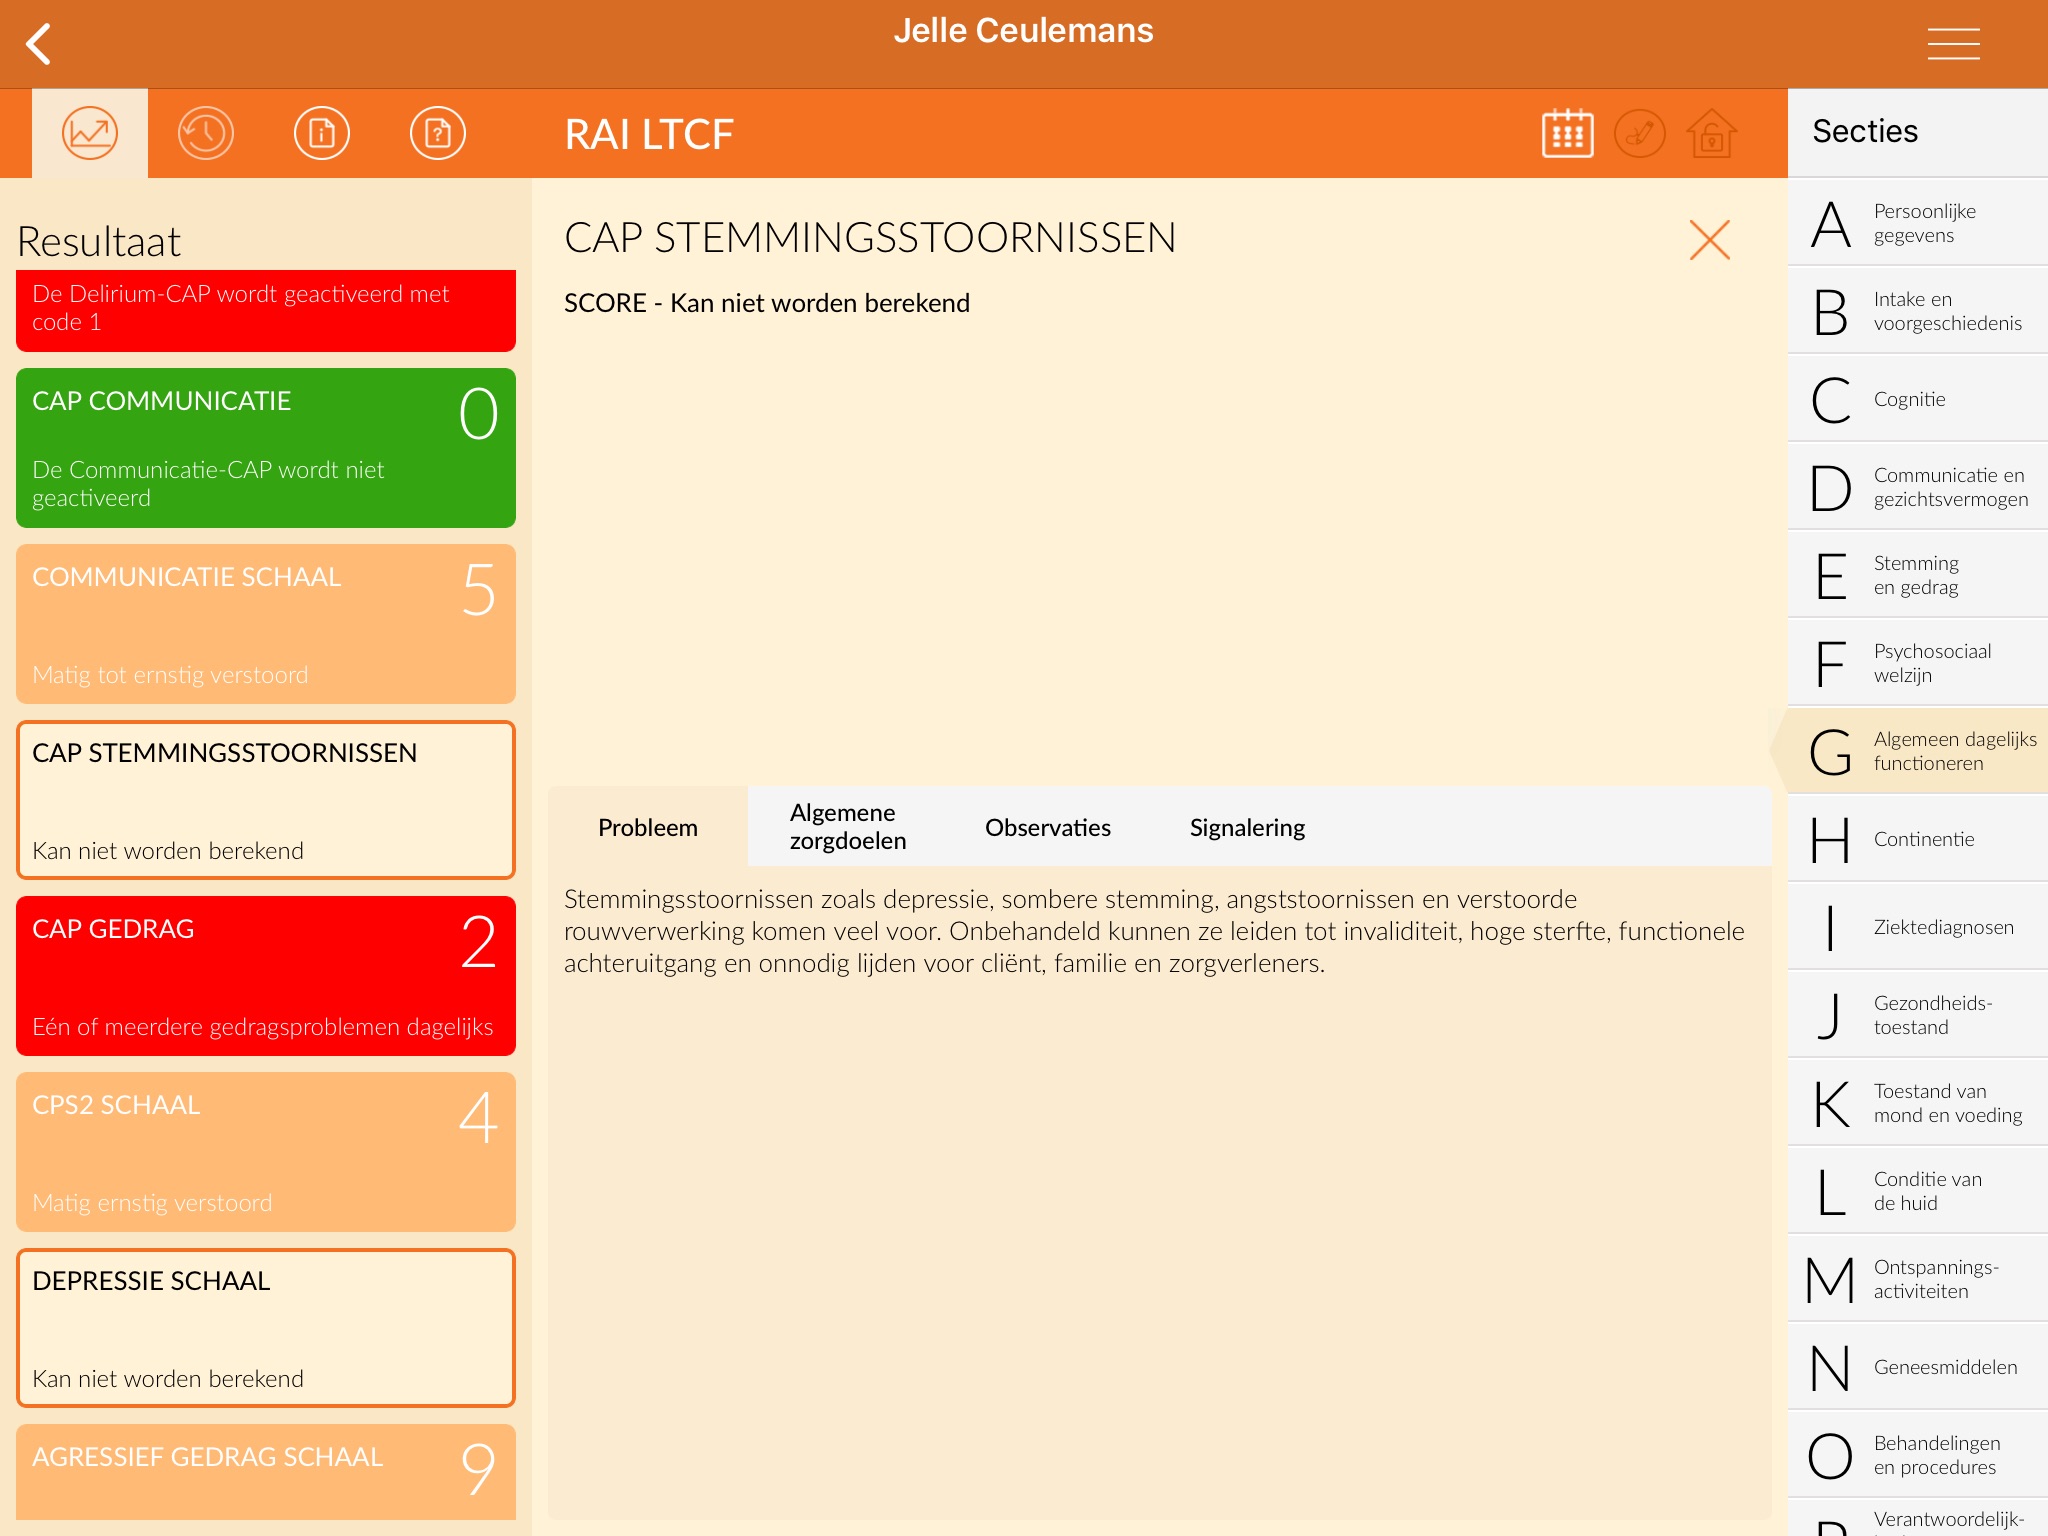Click the sign-off checkmark pen icon
The image size is (2048, 1536).
coord(1639,133)
